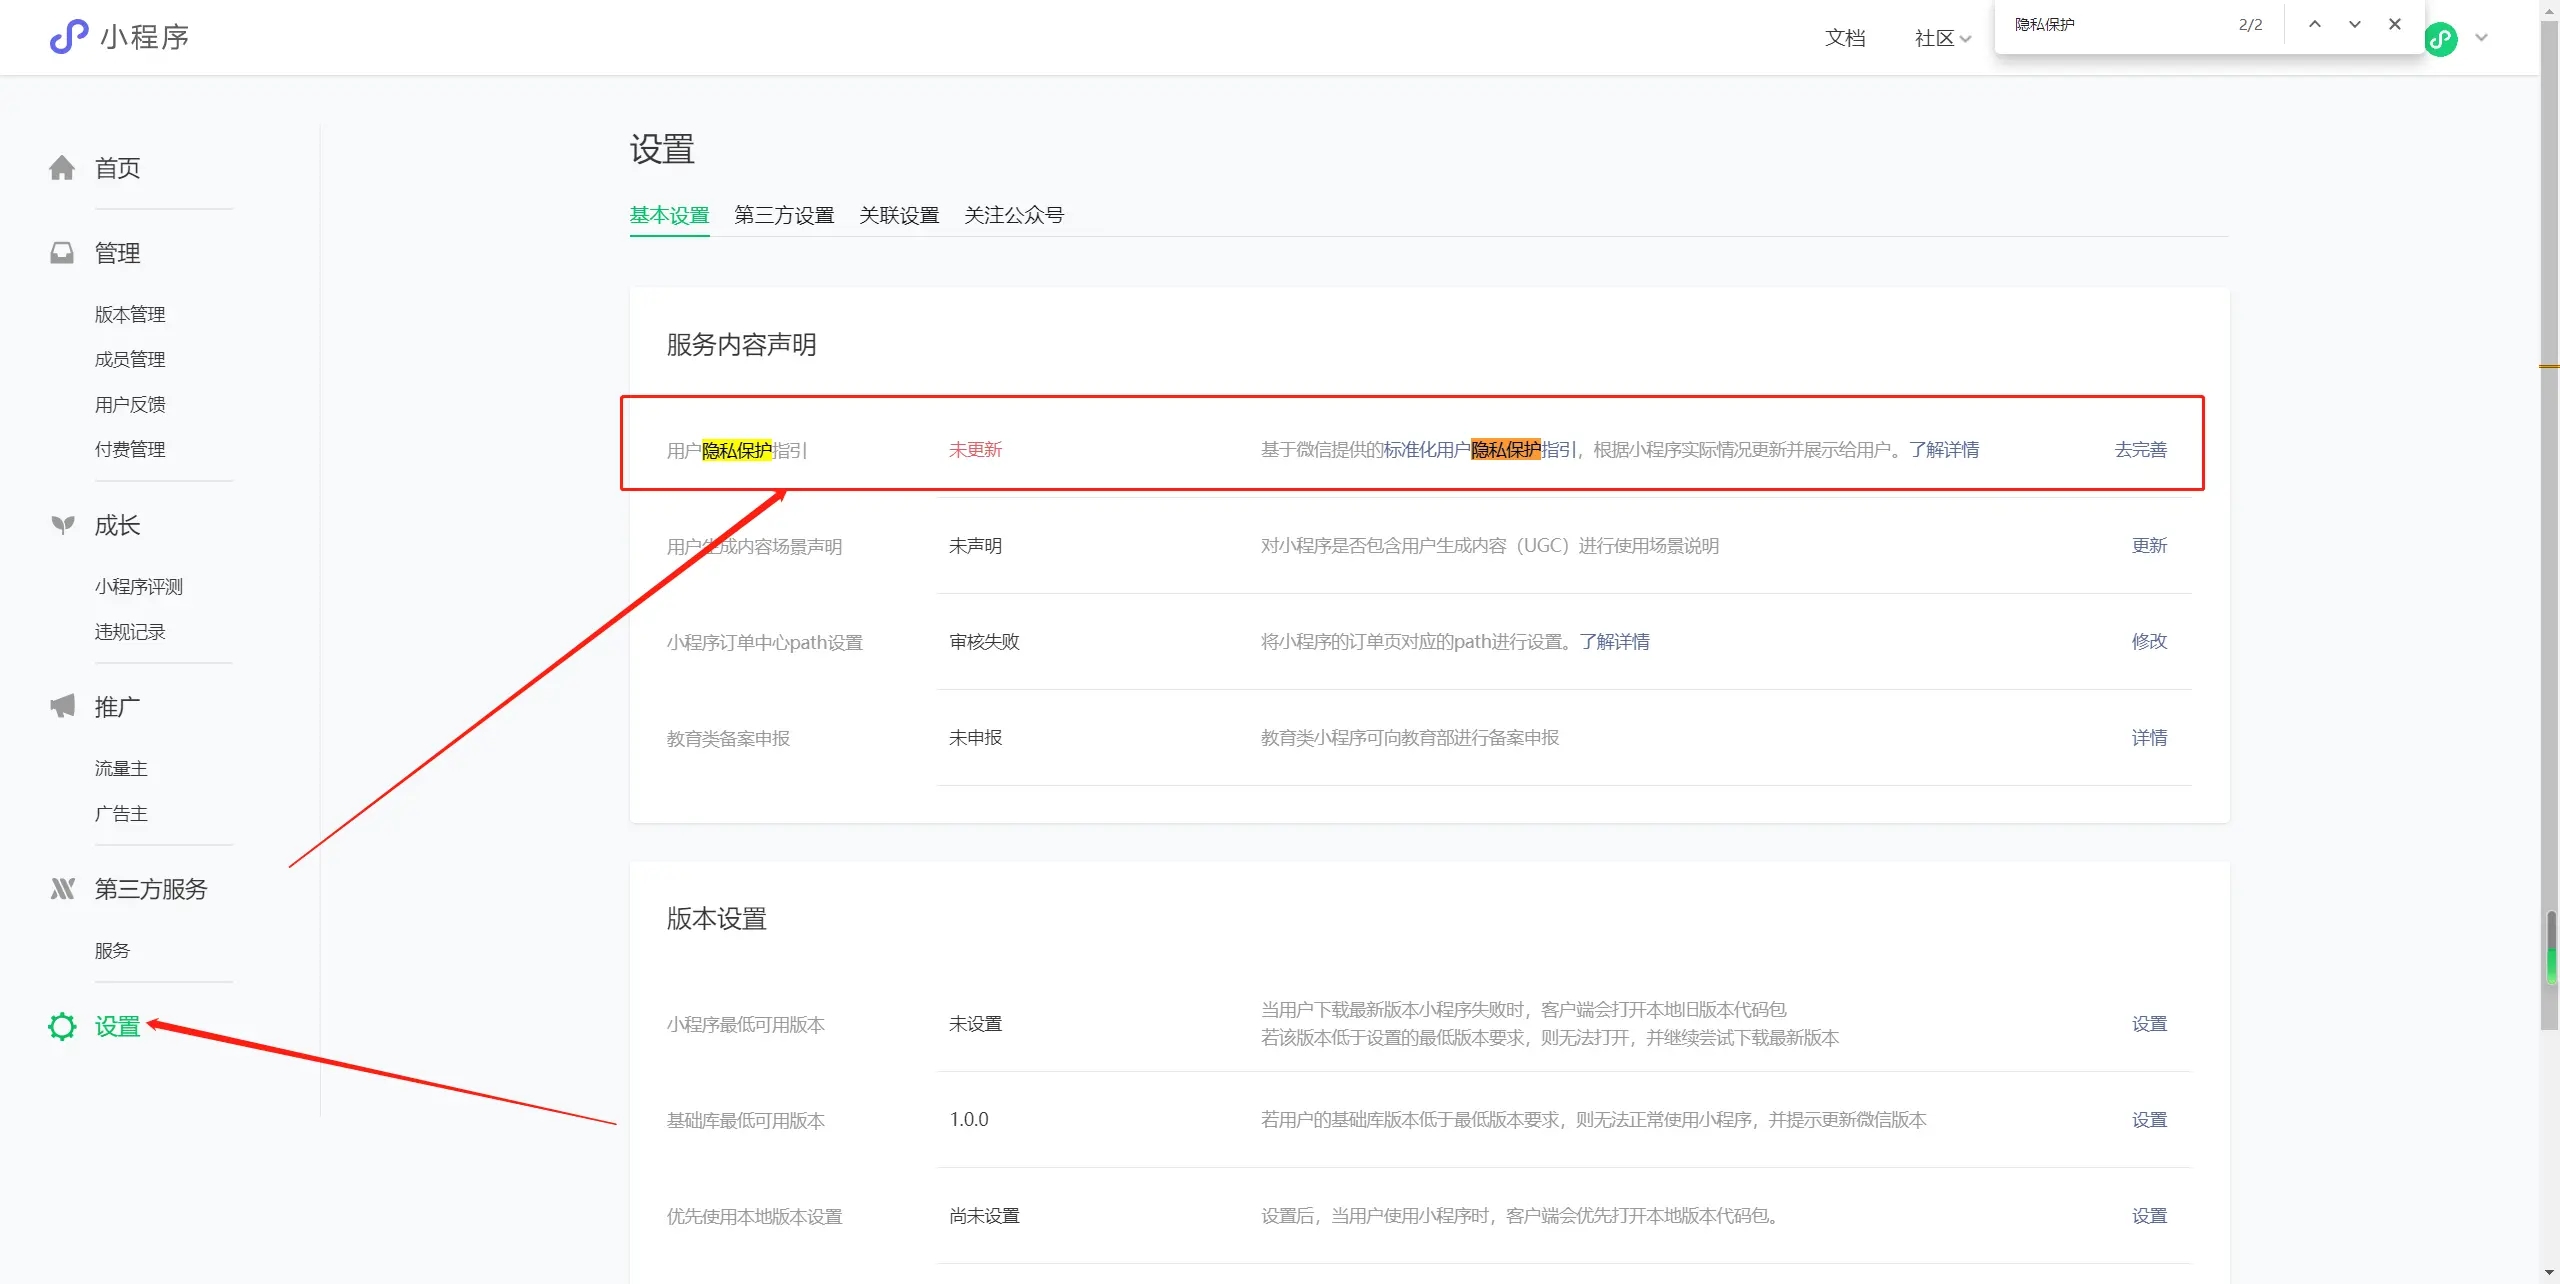Close the find-in-page bar

[2394, 25]
